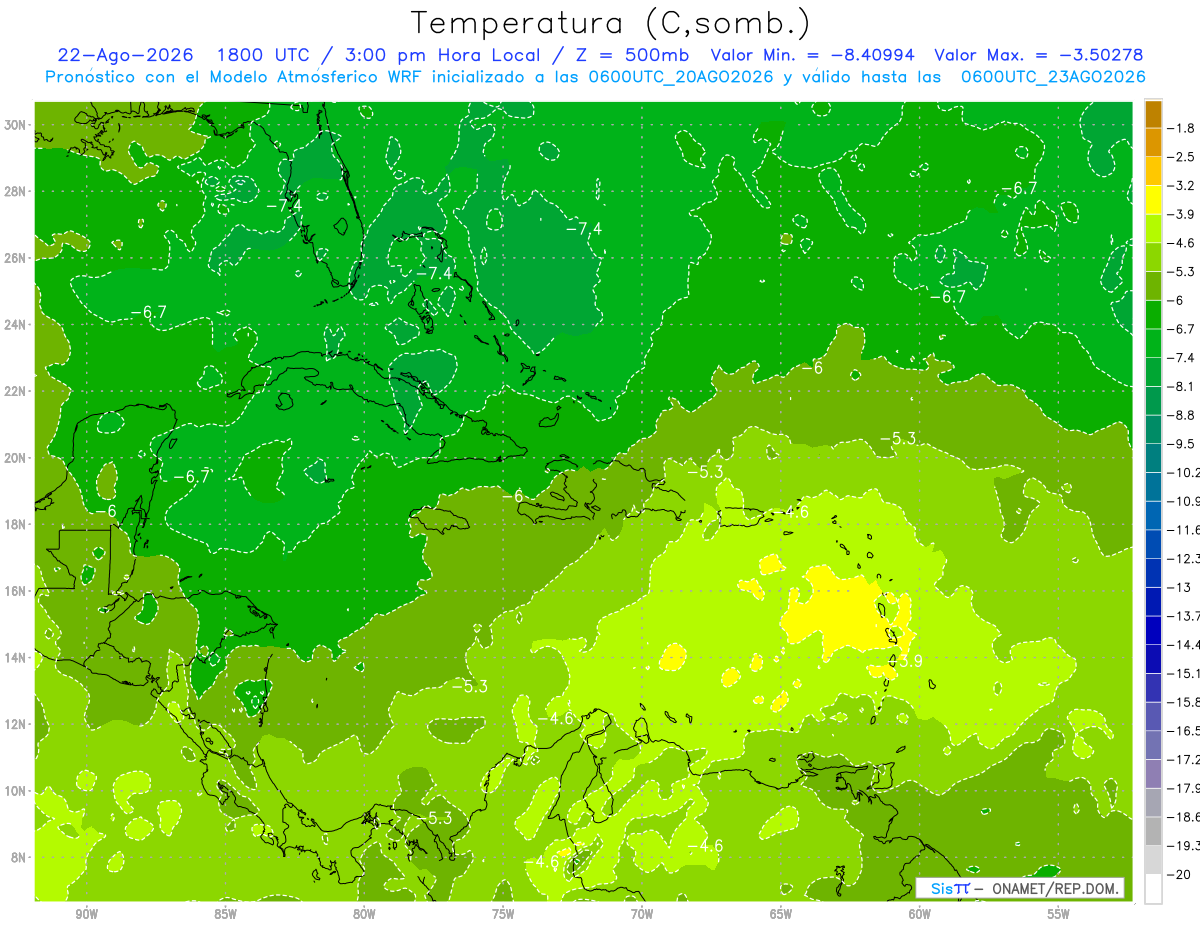Click the yellow swatch between -3.2 and -3.9

(1153, 199)
